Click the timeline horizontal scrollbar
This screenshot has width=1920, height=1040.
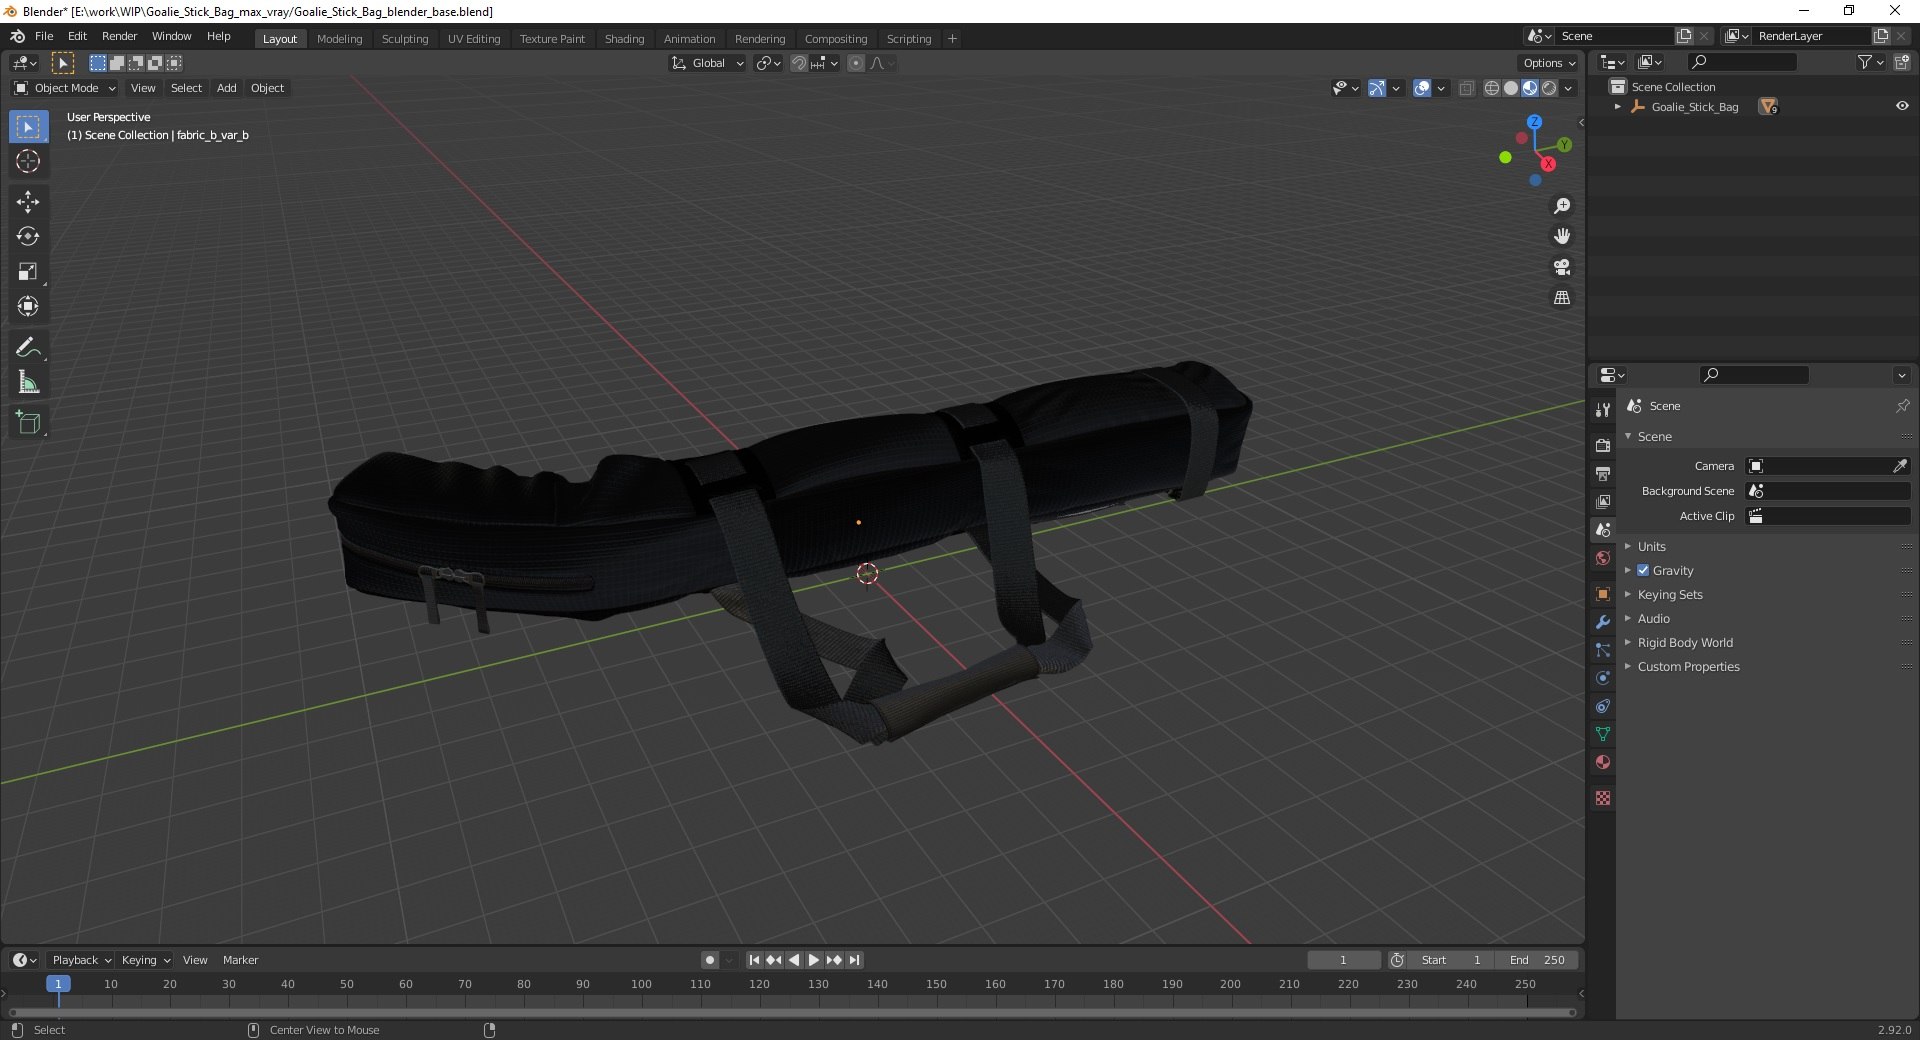792,1012
